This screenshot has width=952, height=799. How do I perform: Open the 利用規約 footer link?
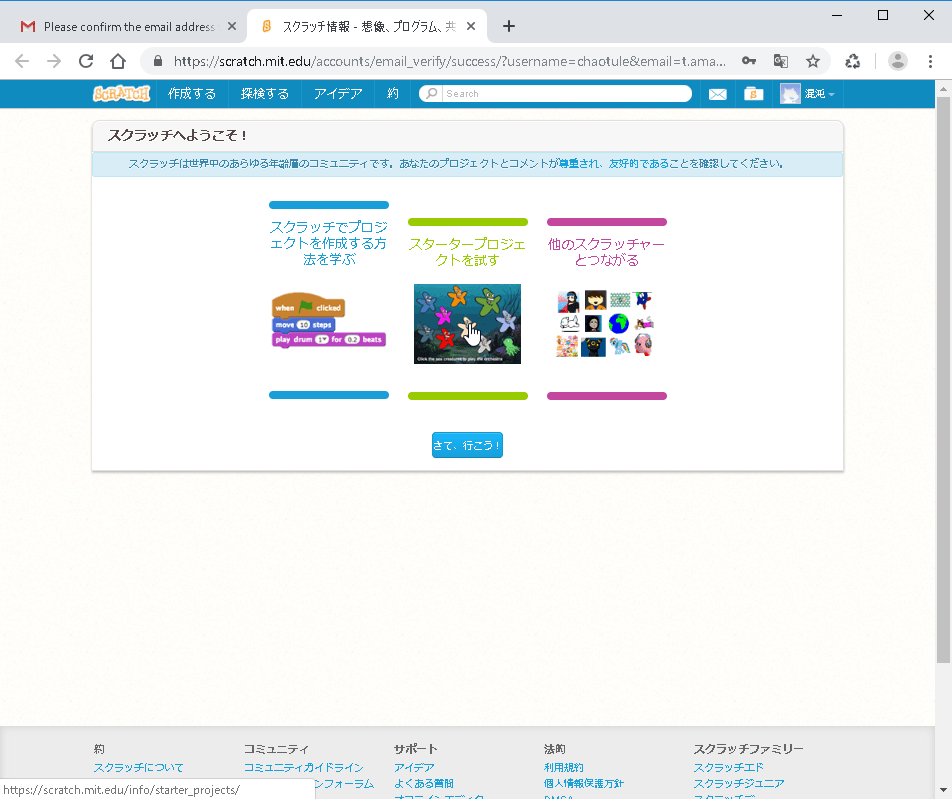[x=563, y=767]
